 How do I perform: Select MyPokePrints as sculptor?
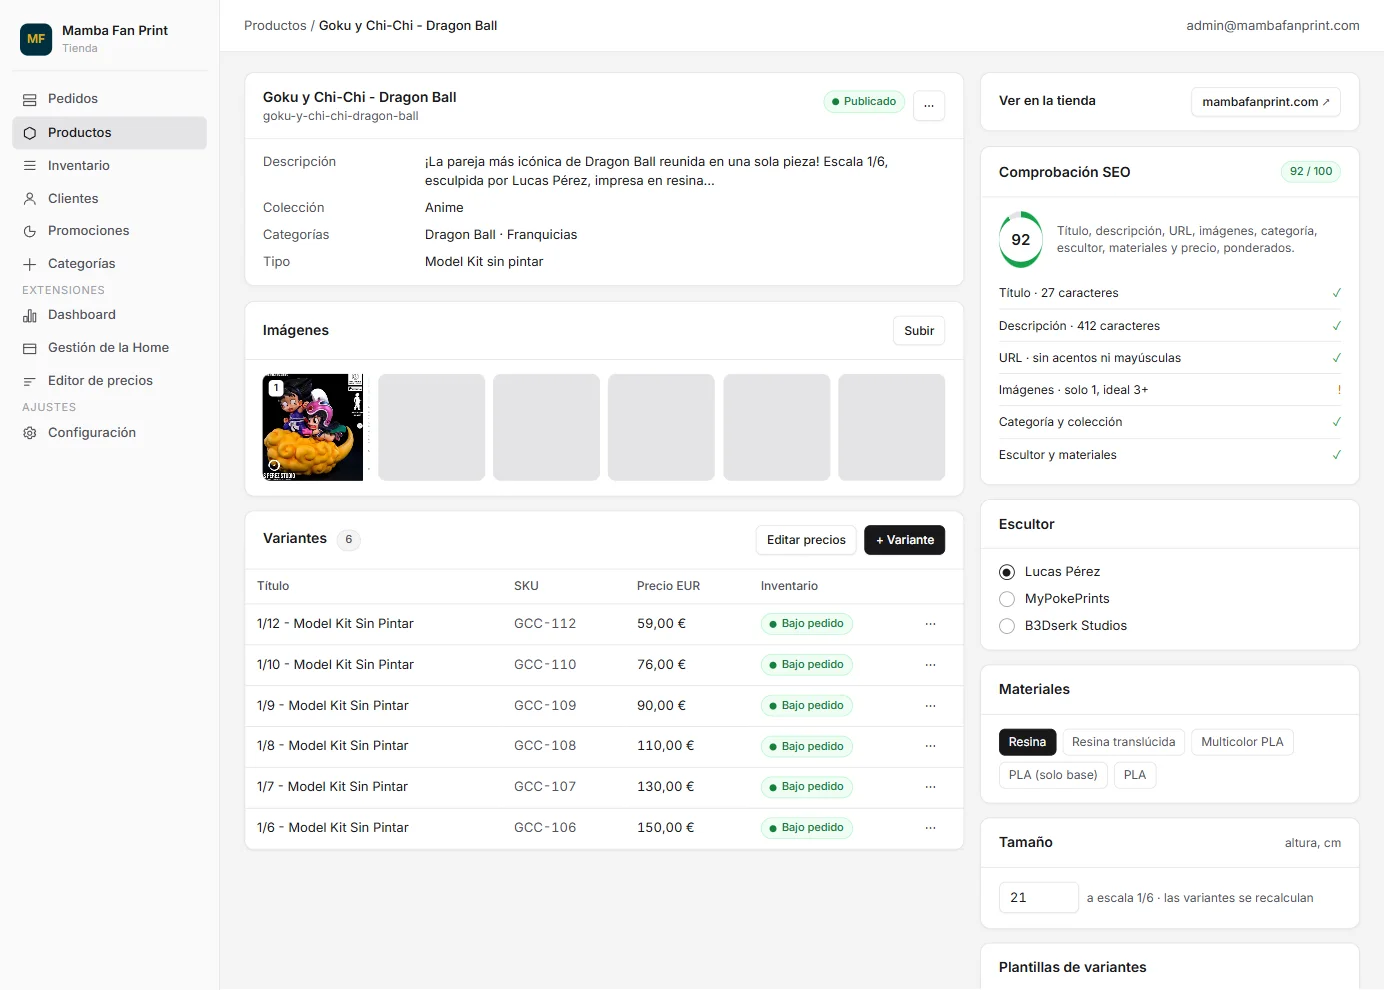[x=1007, y=599]
